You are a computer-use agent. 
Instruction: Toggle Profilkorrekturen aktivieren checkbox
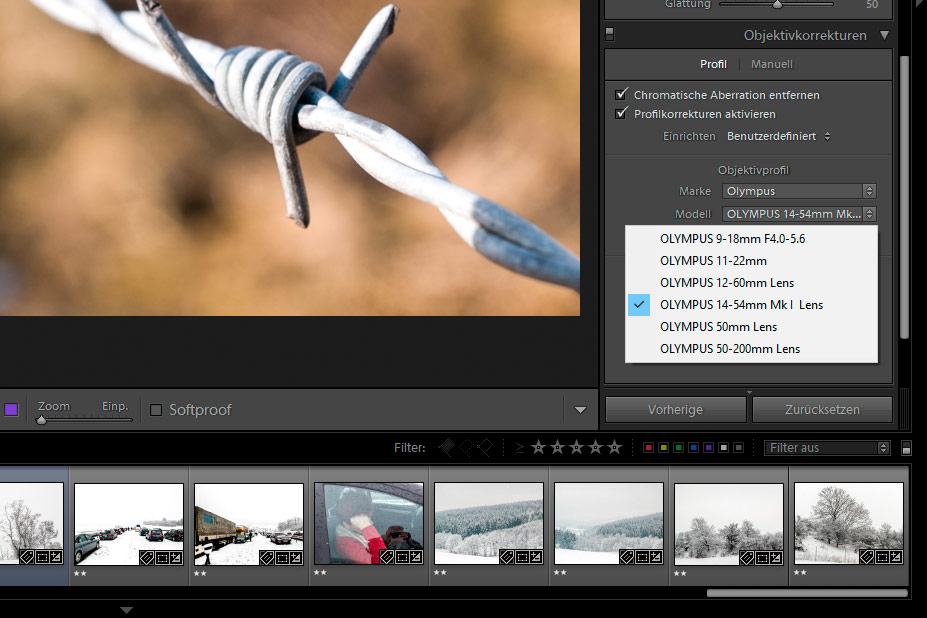621,113
